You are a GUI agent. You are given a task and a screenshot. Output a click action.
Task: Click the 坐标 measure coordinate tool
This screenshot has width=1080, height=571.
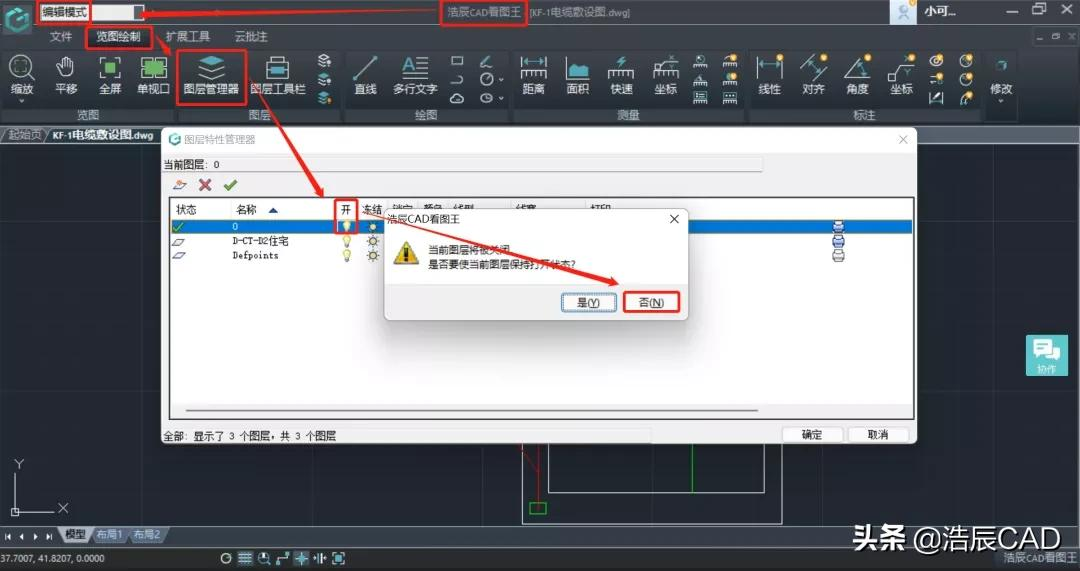coord(665,74)
